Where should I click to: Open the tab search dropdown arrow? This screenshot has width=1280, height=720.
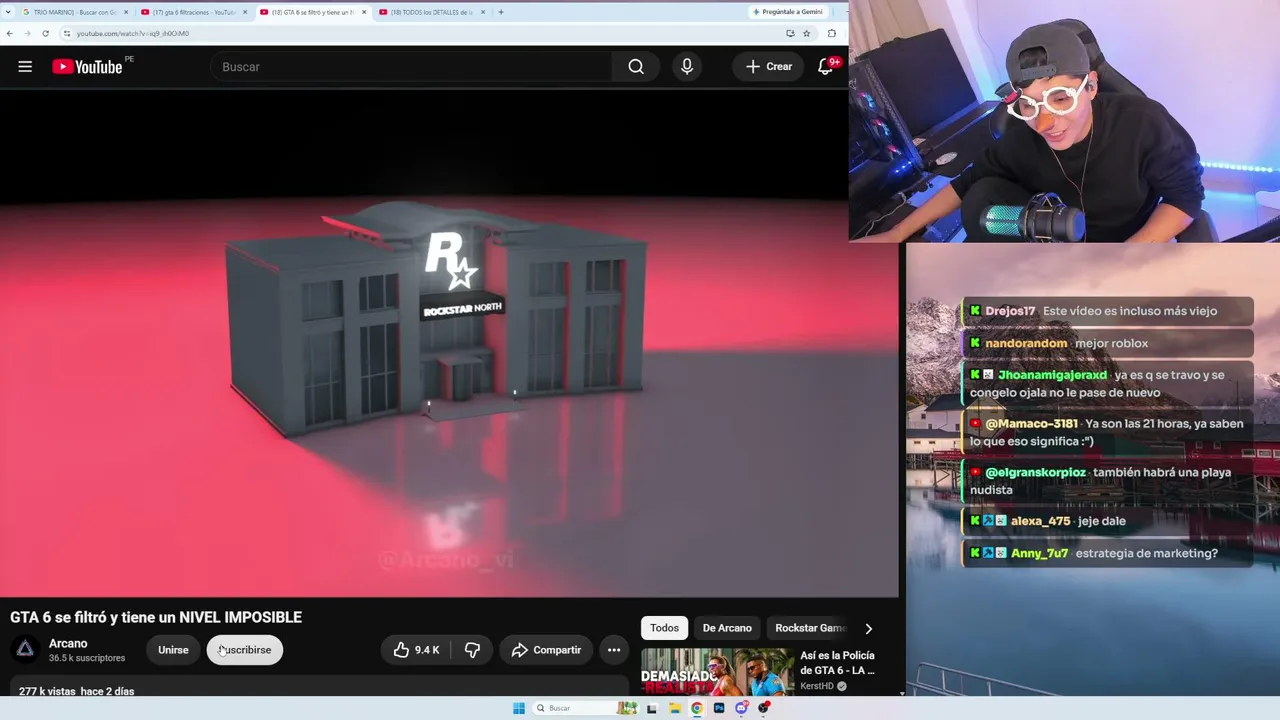(x=8, y=12)
